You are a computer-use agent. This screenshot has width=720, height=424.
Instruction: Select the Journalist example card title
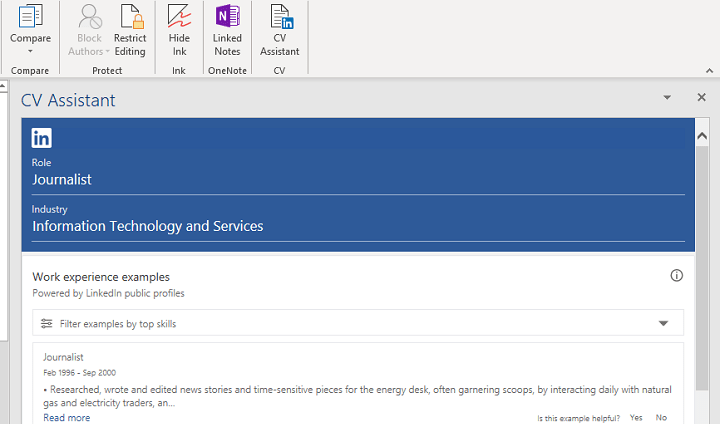(x=63, y=357)
